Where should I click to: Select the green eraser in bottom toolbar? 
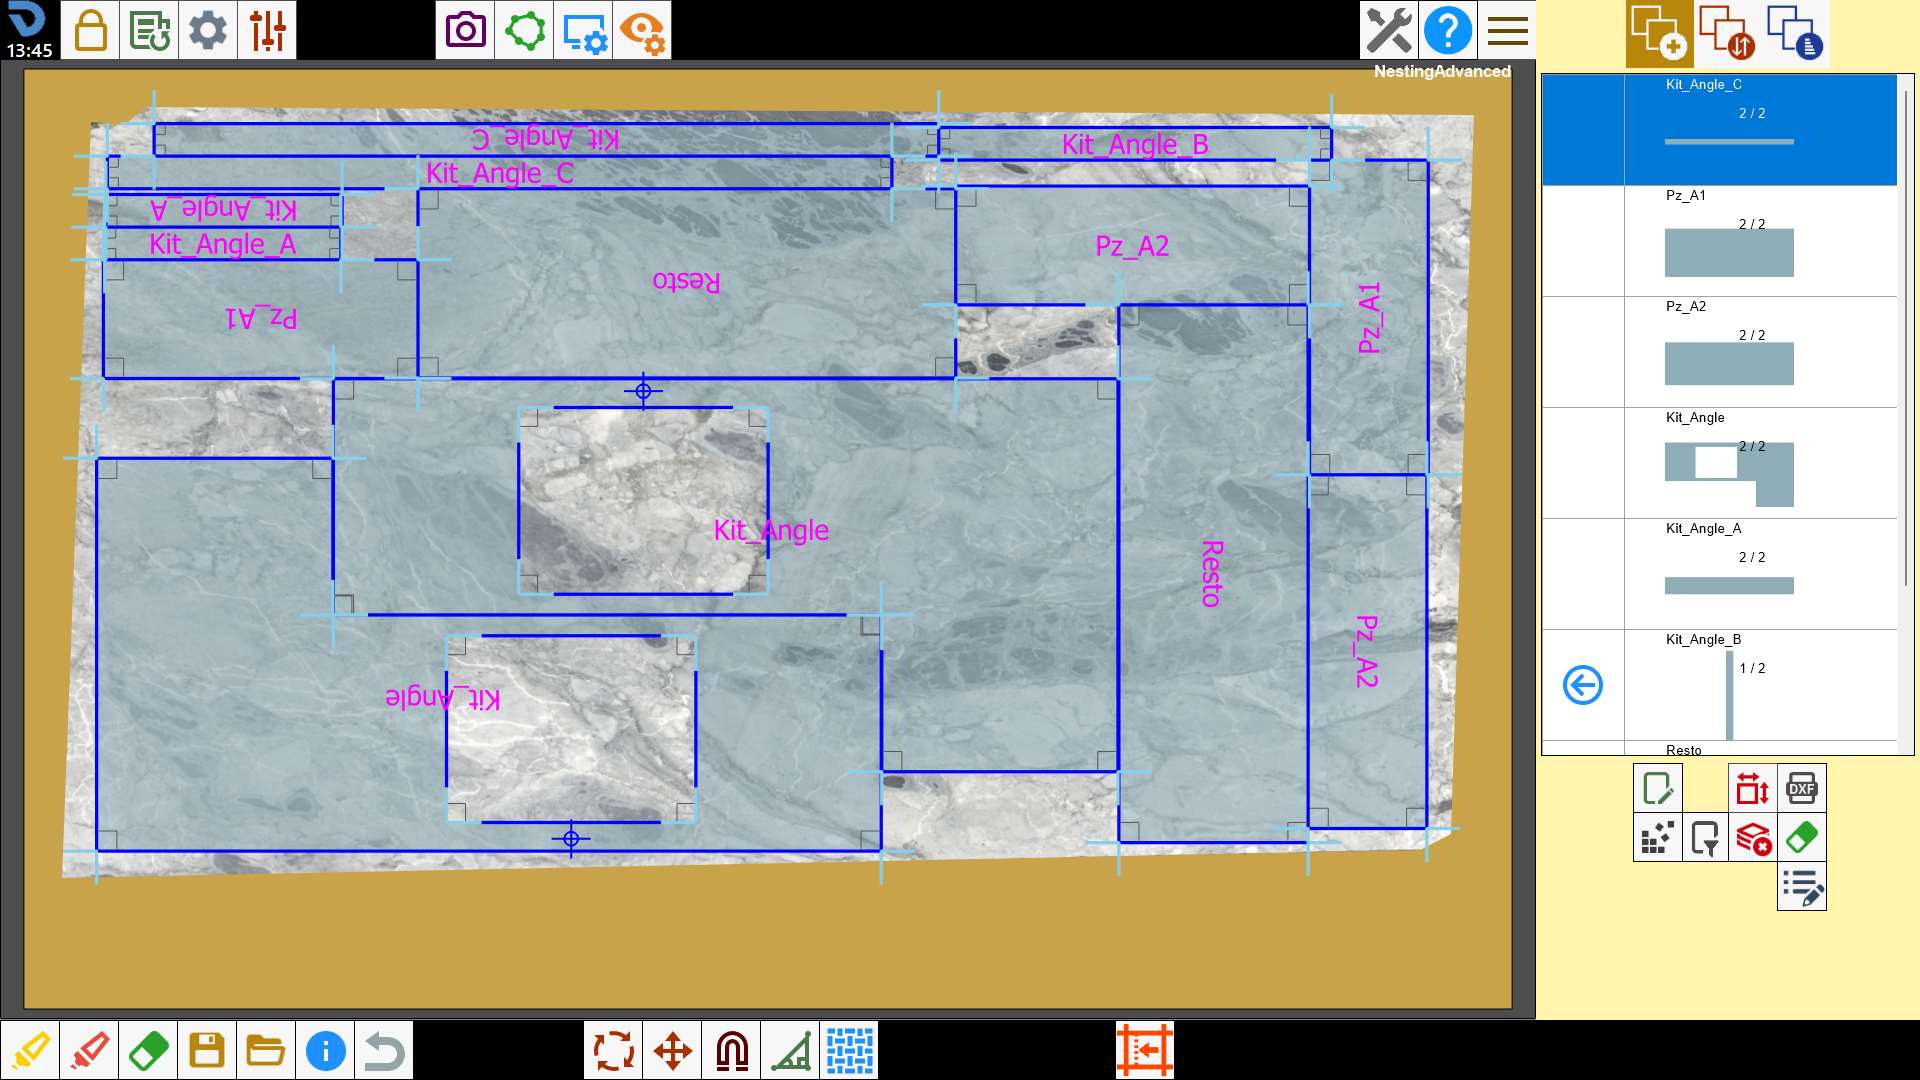click(x=148, y=1050)
